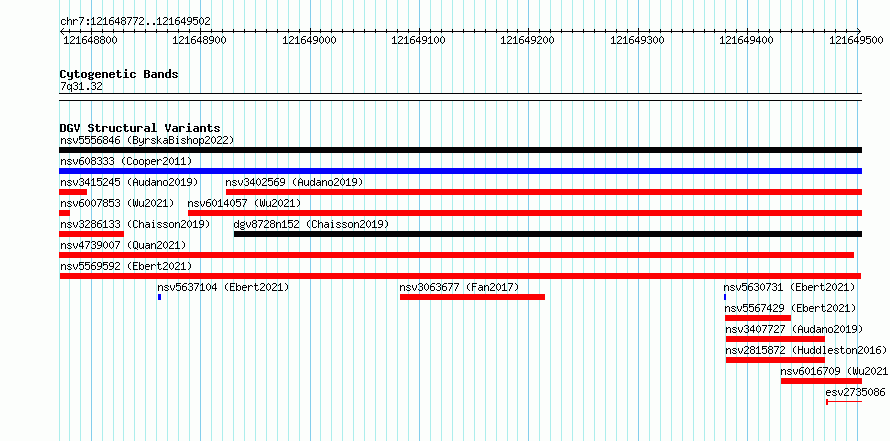
Task: Open nsv6016709 (Wu2021) variant label
Action: click(834, 371)
